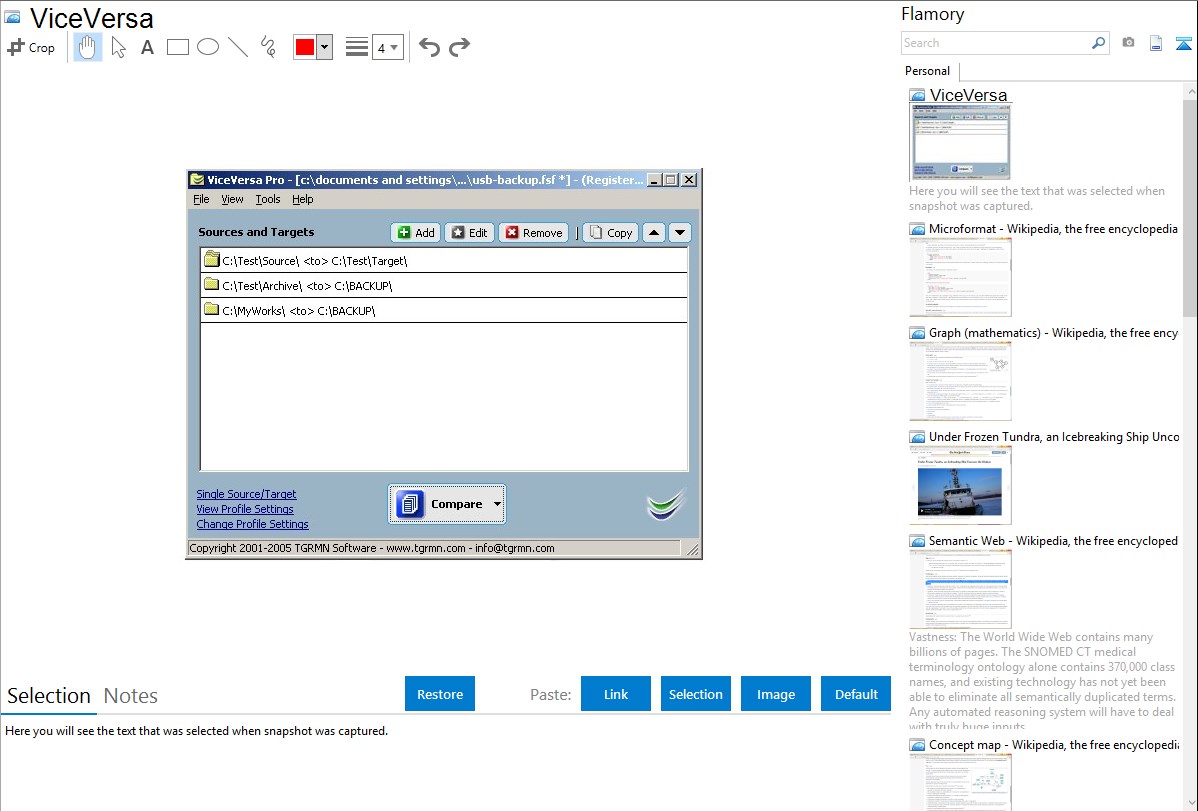The image size is (1198, 811).
Task: Activate the hand pan tool
Action: (87, 47)
